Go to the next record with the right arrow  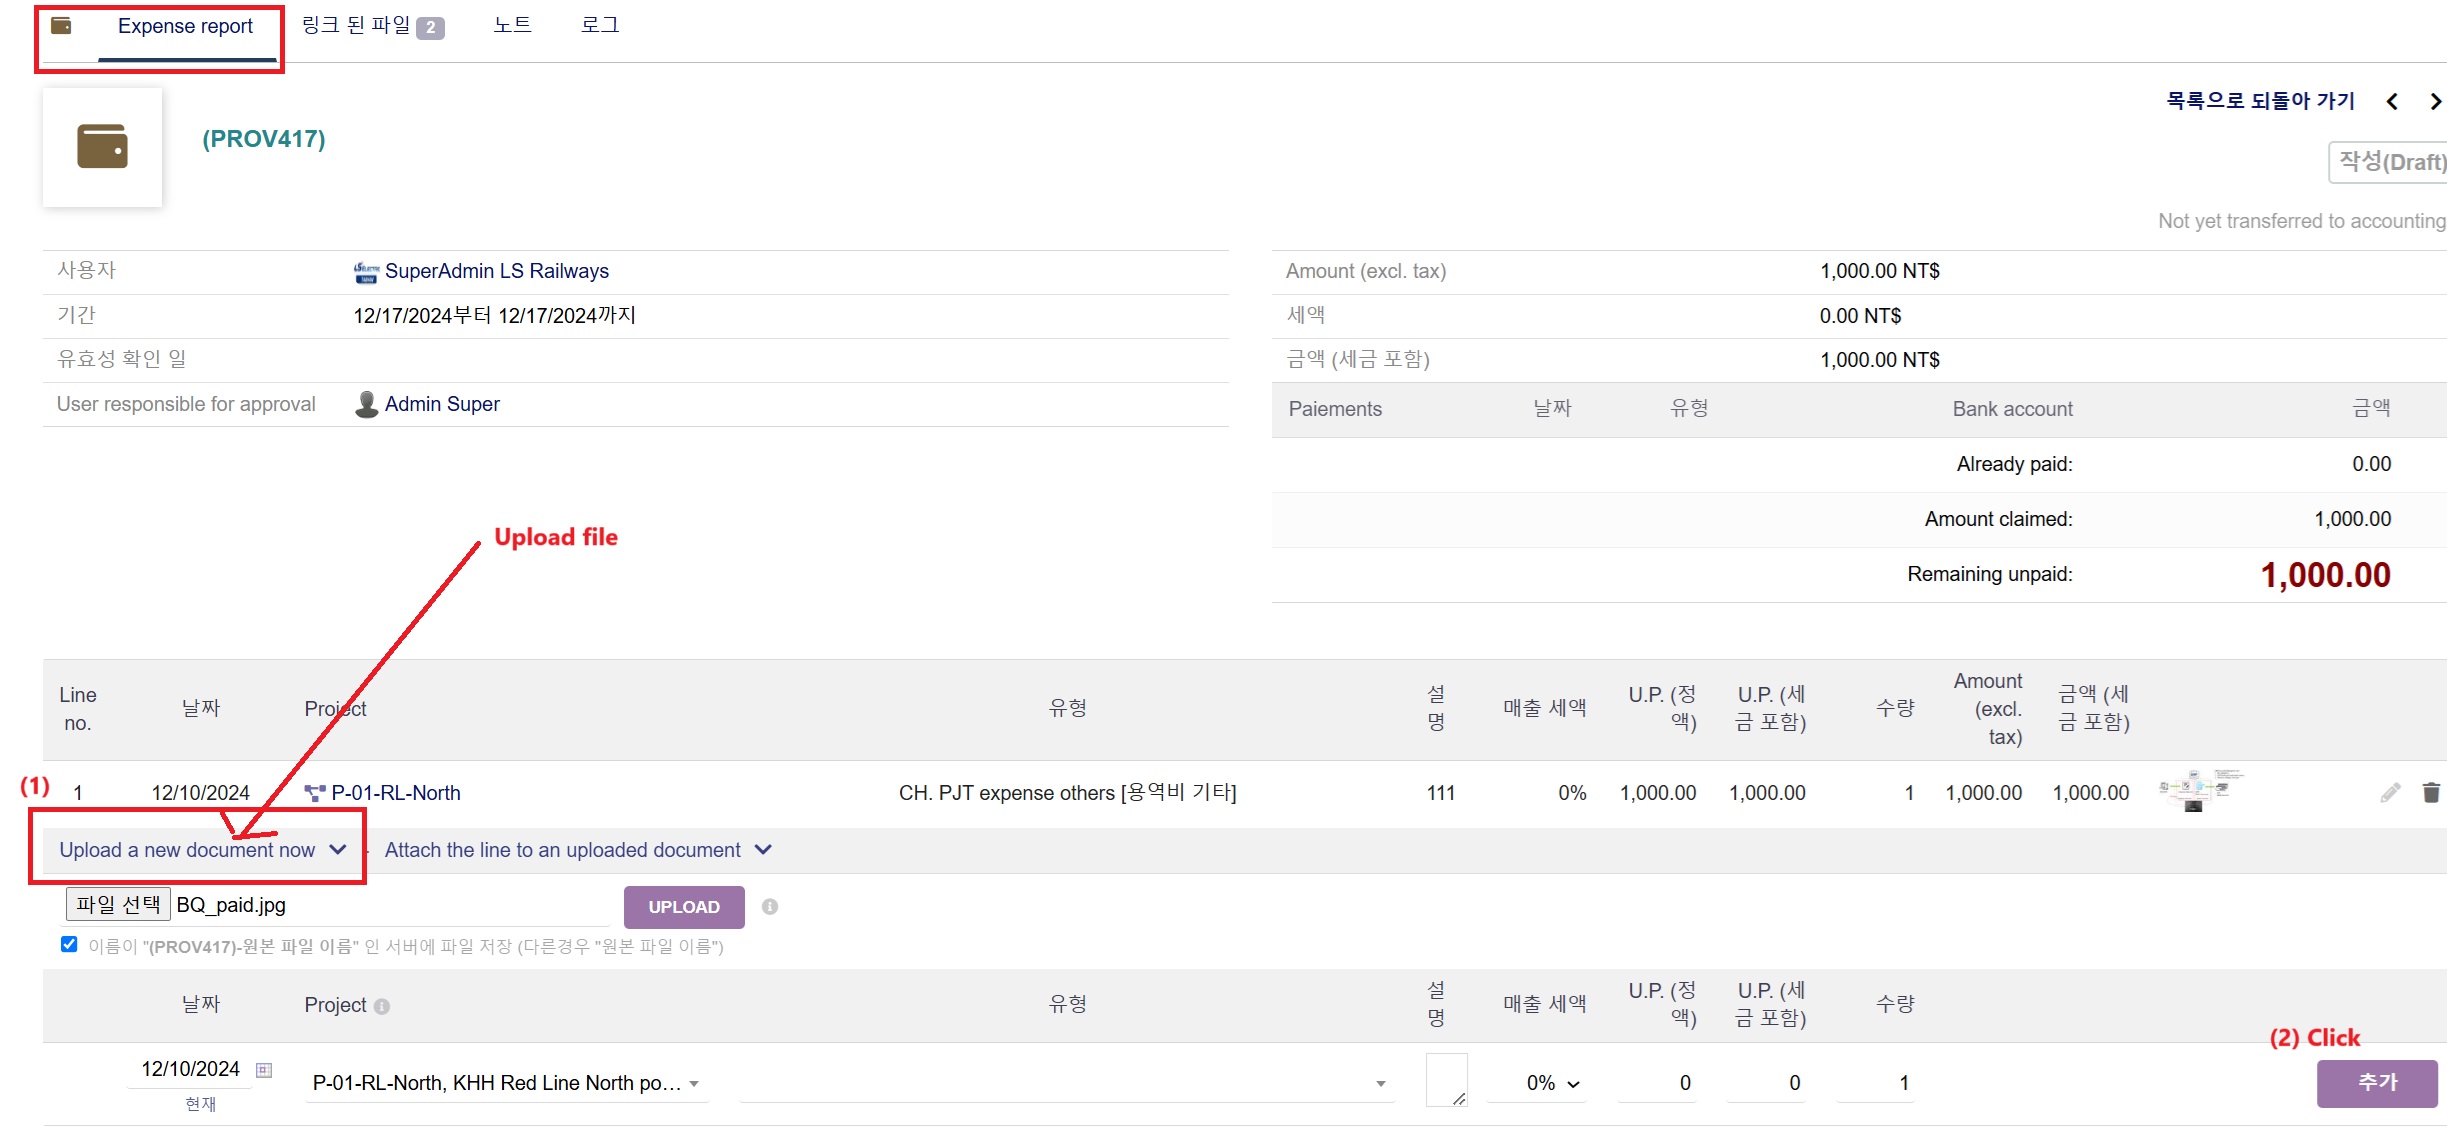pyautogui.click(x=2435, y=102)
